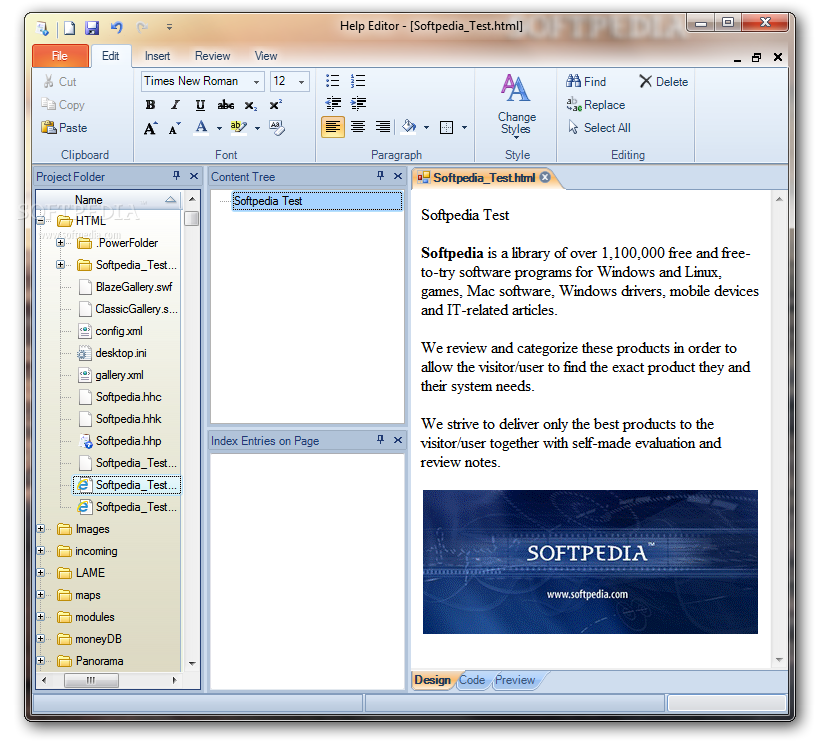
Task: Close the Project Folder panel
Action: click(194, 176)
